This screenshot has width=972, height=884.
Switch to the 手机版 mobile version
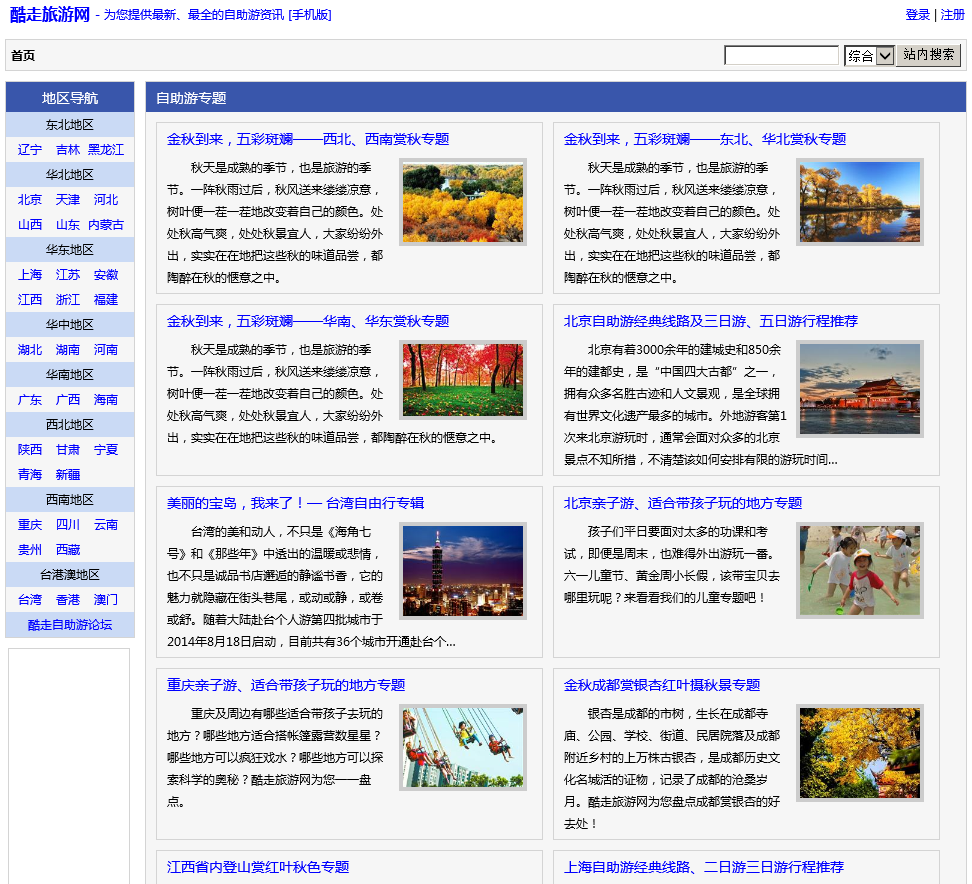coord(310,15)
